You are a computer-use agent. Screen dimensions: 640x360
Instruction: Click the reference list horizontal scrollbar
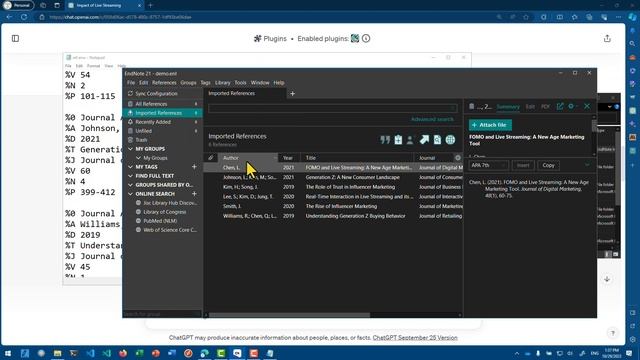point(289,315)
